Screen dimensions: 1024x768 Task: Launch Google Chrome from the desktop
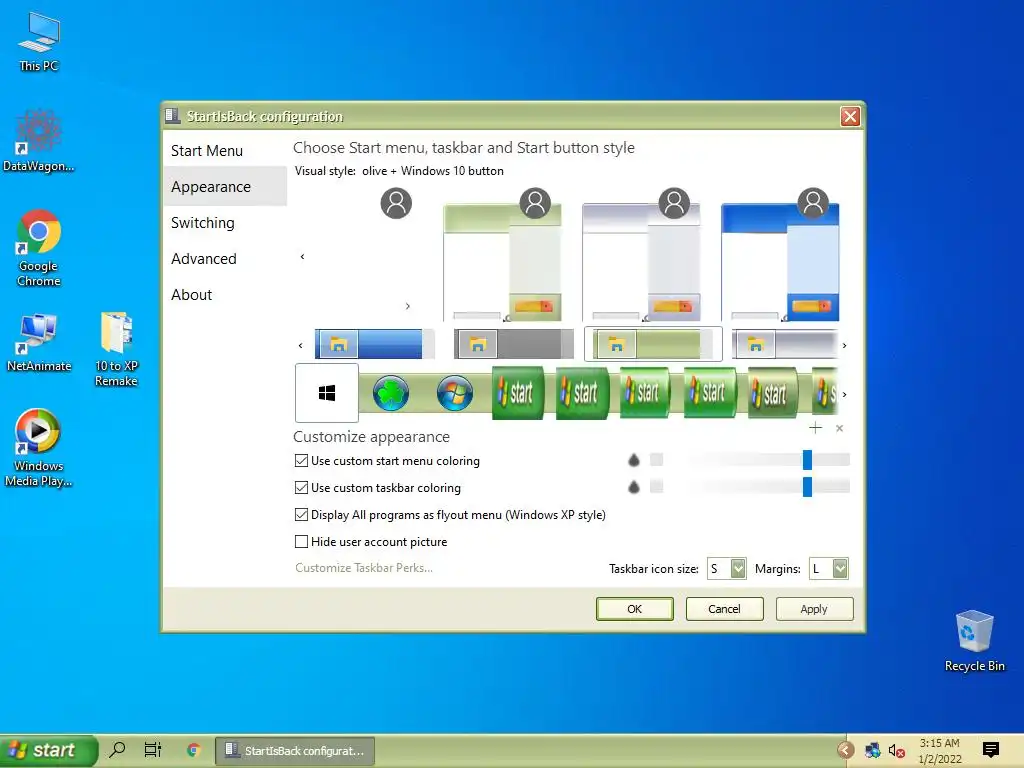click(39, 248)
